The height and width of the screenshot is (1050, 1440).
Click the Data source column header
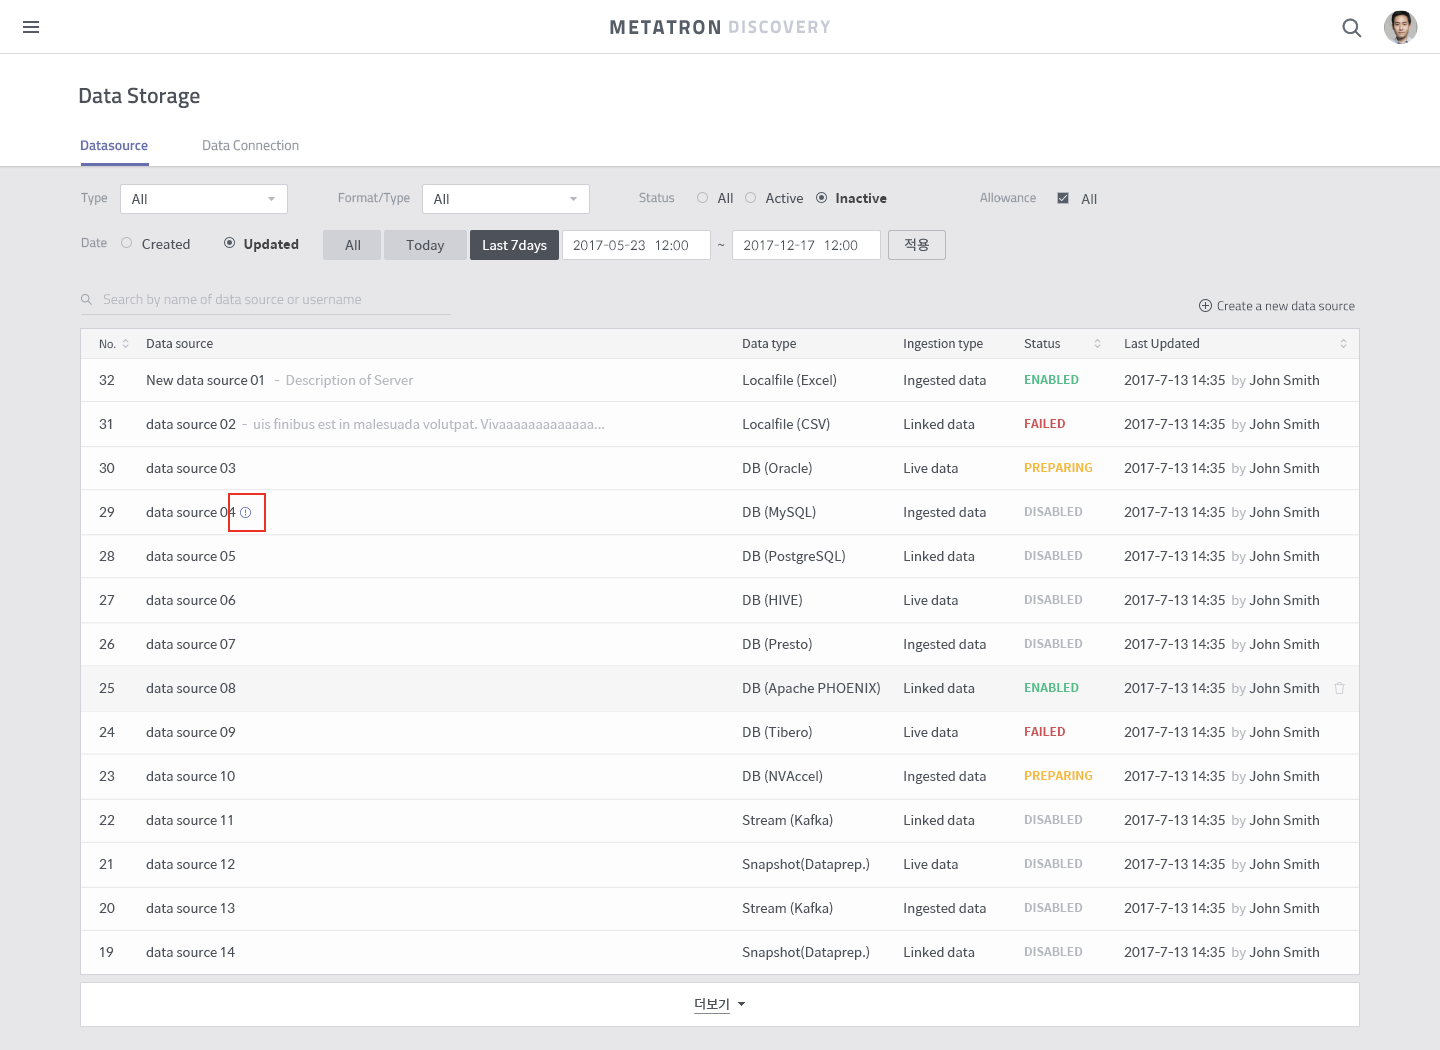179,344
